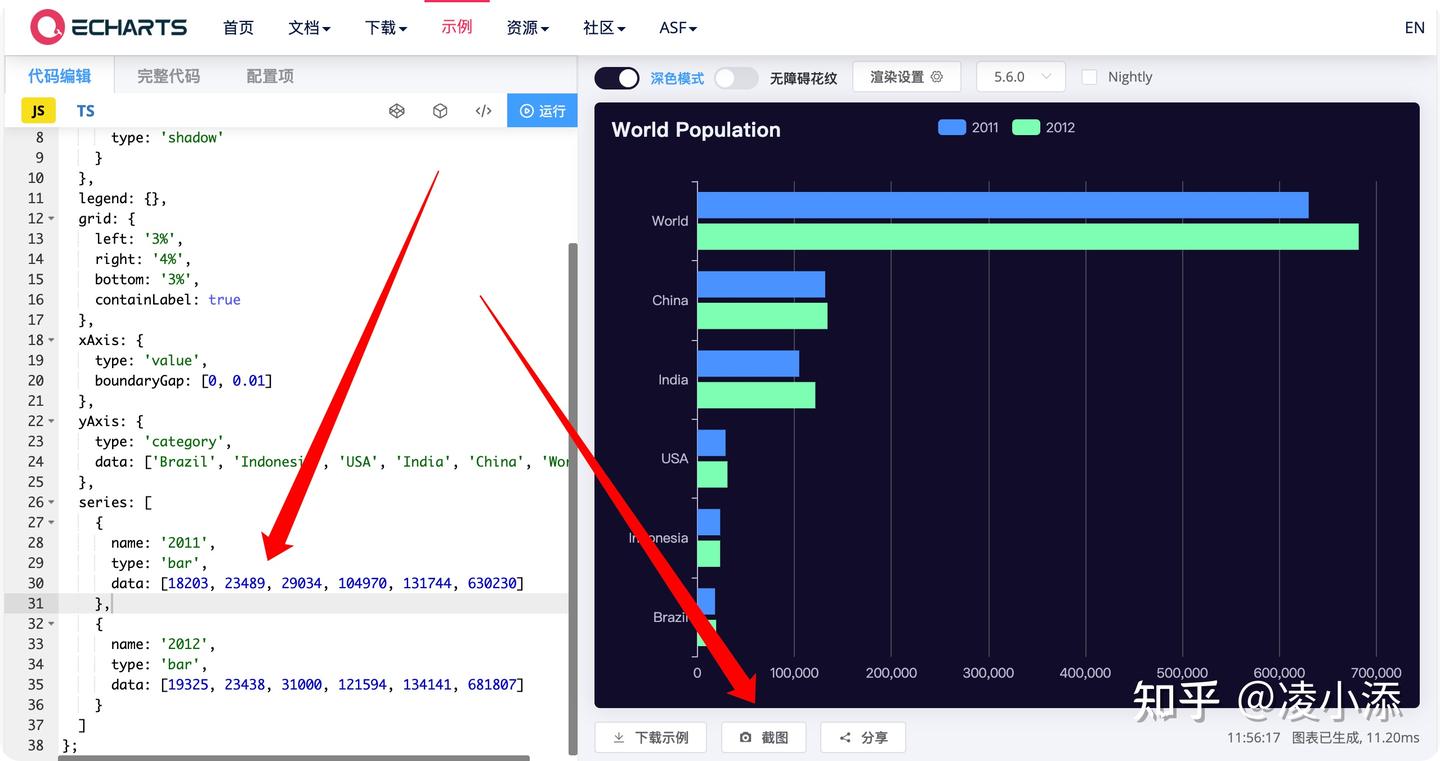Click the World 2012 green bar

pos(1028,237)
